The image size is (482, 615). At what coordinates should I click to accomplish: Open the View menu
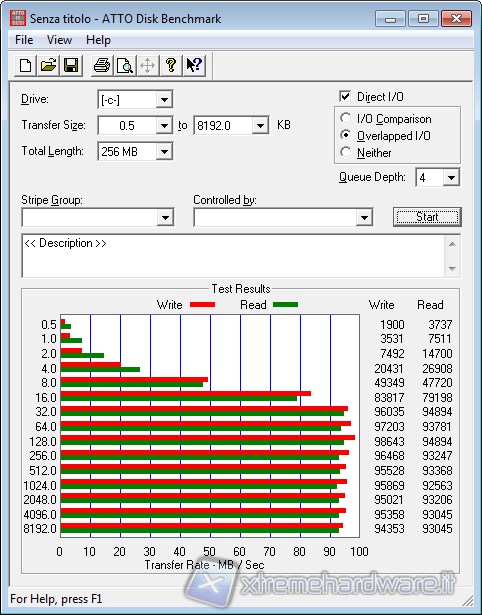59,40
